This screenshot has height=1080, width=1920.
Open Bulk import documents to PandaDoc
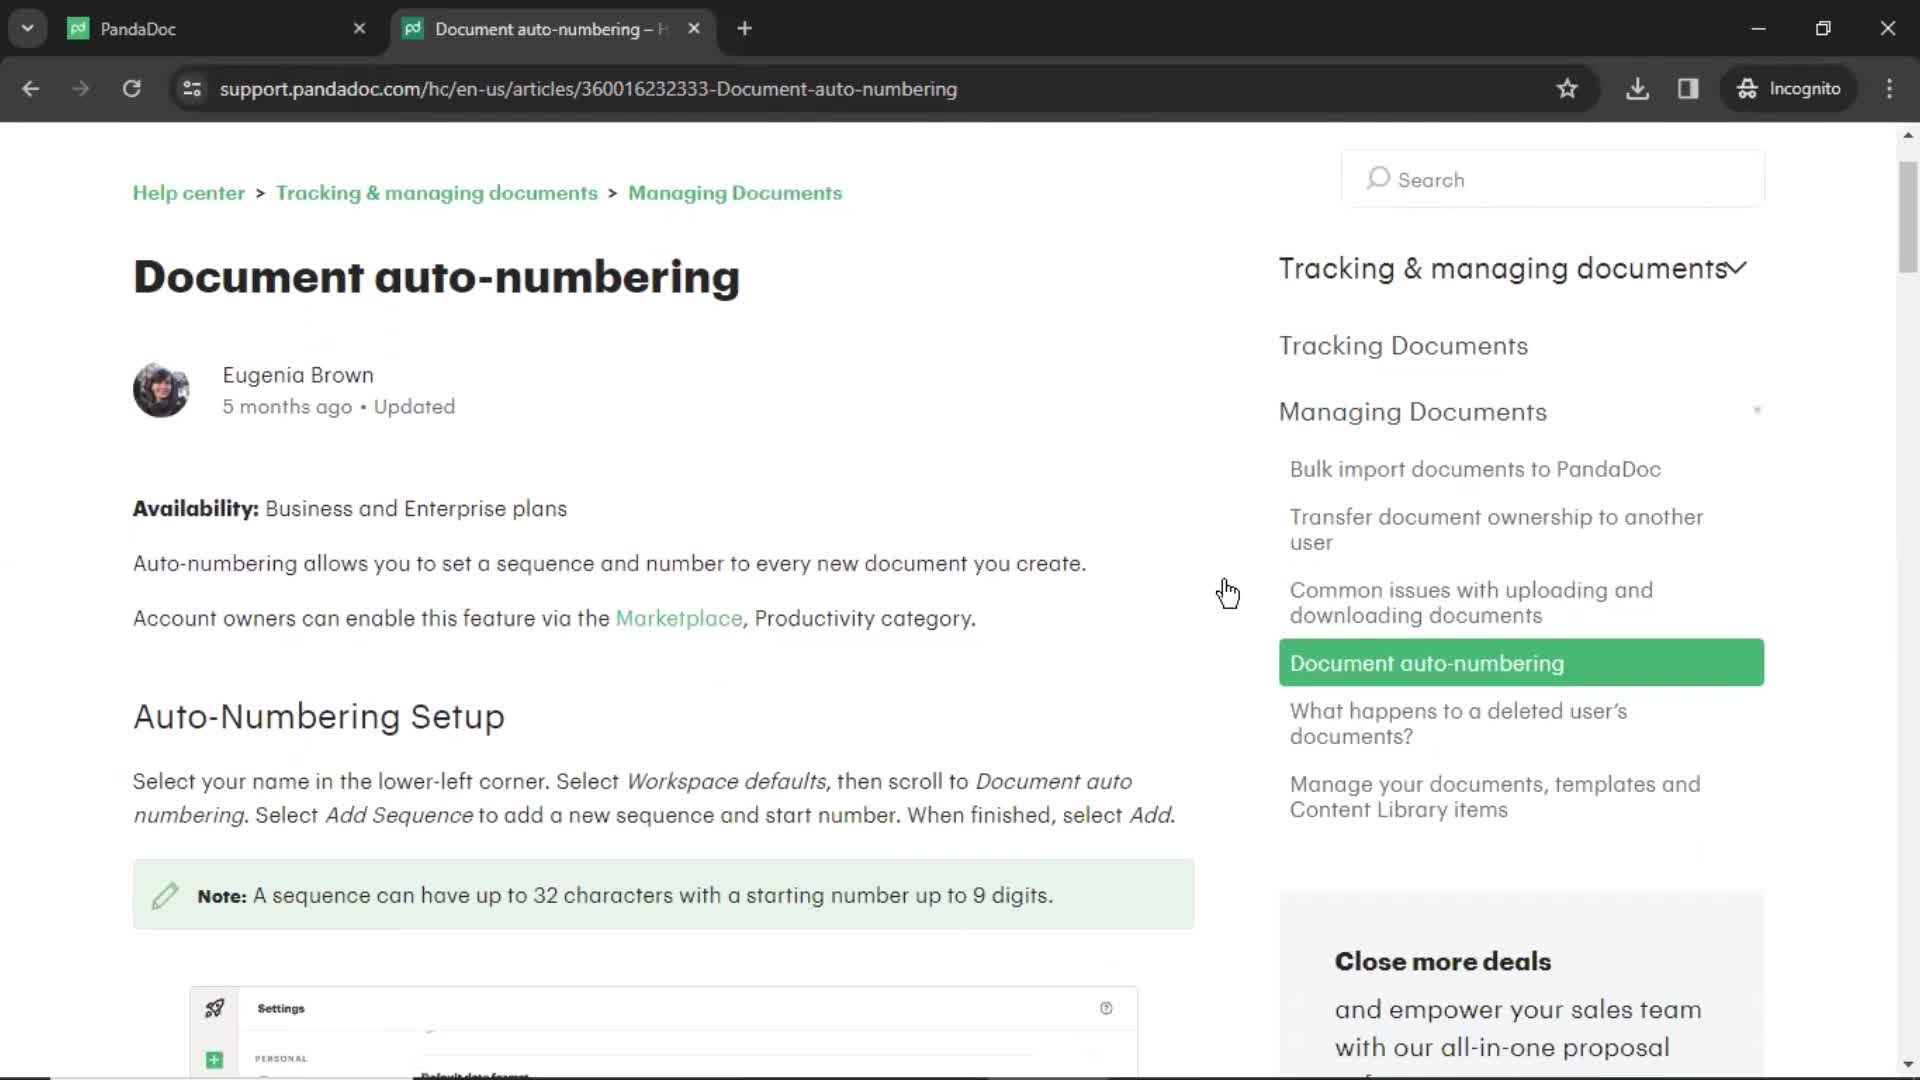(x=1475, y=470)
